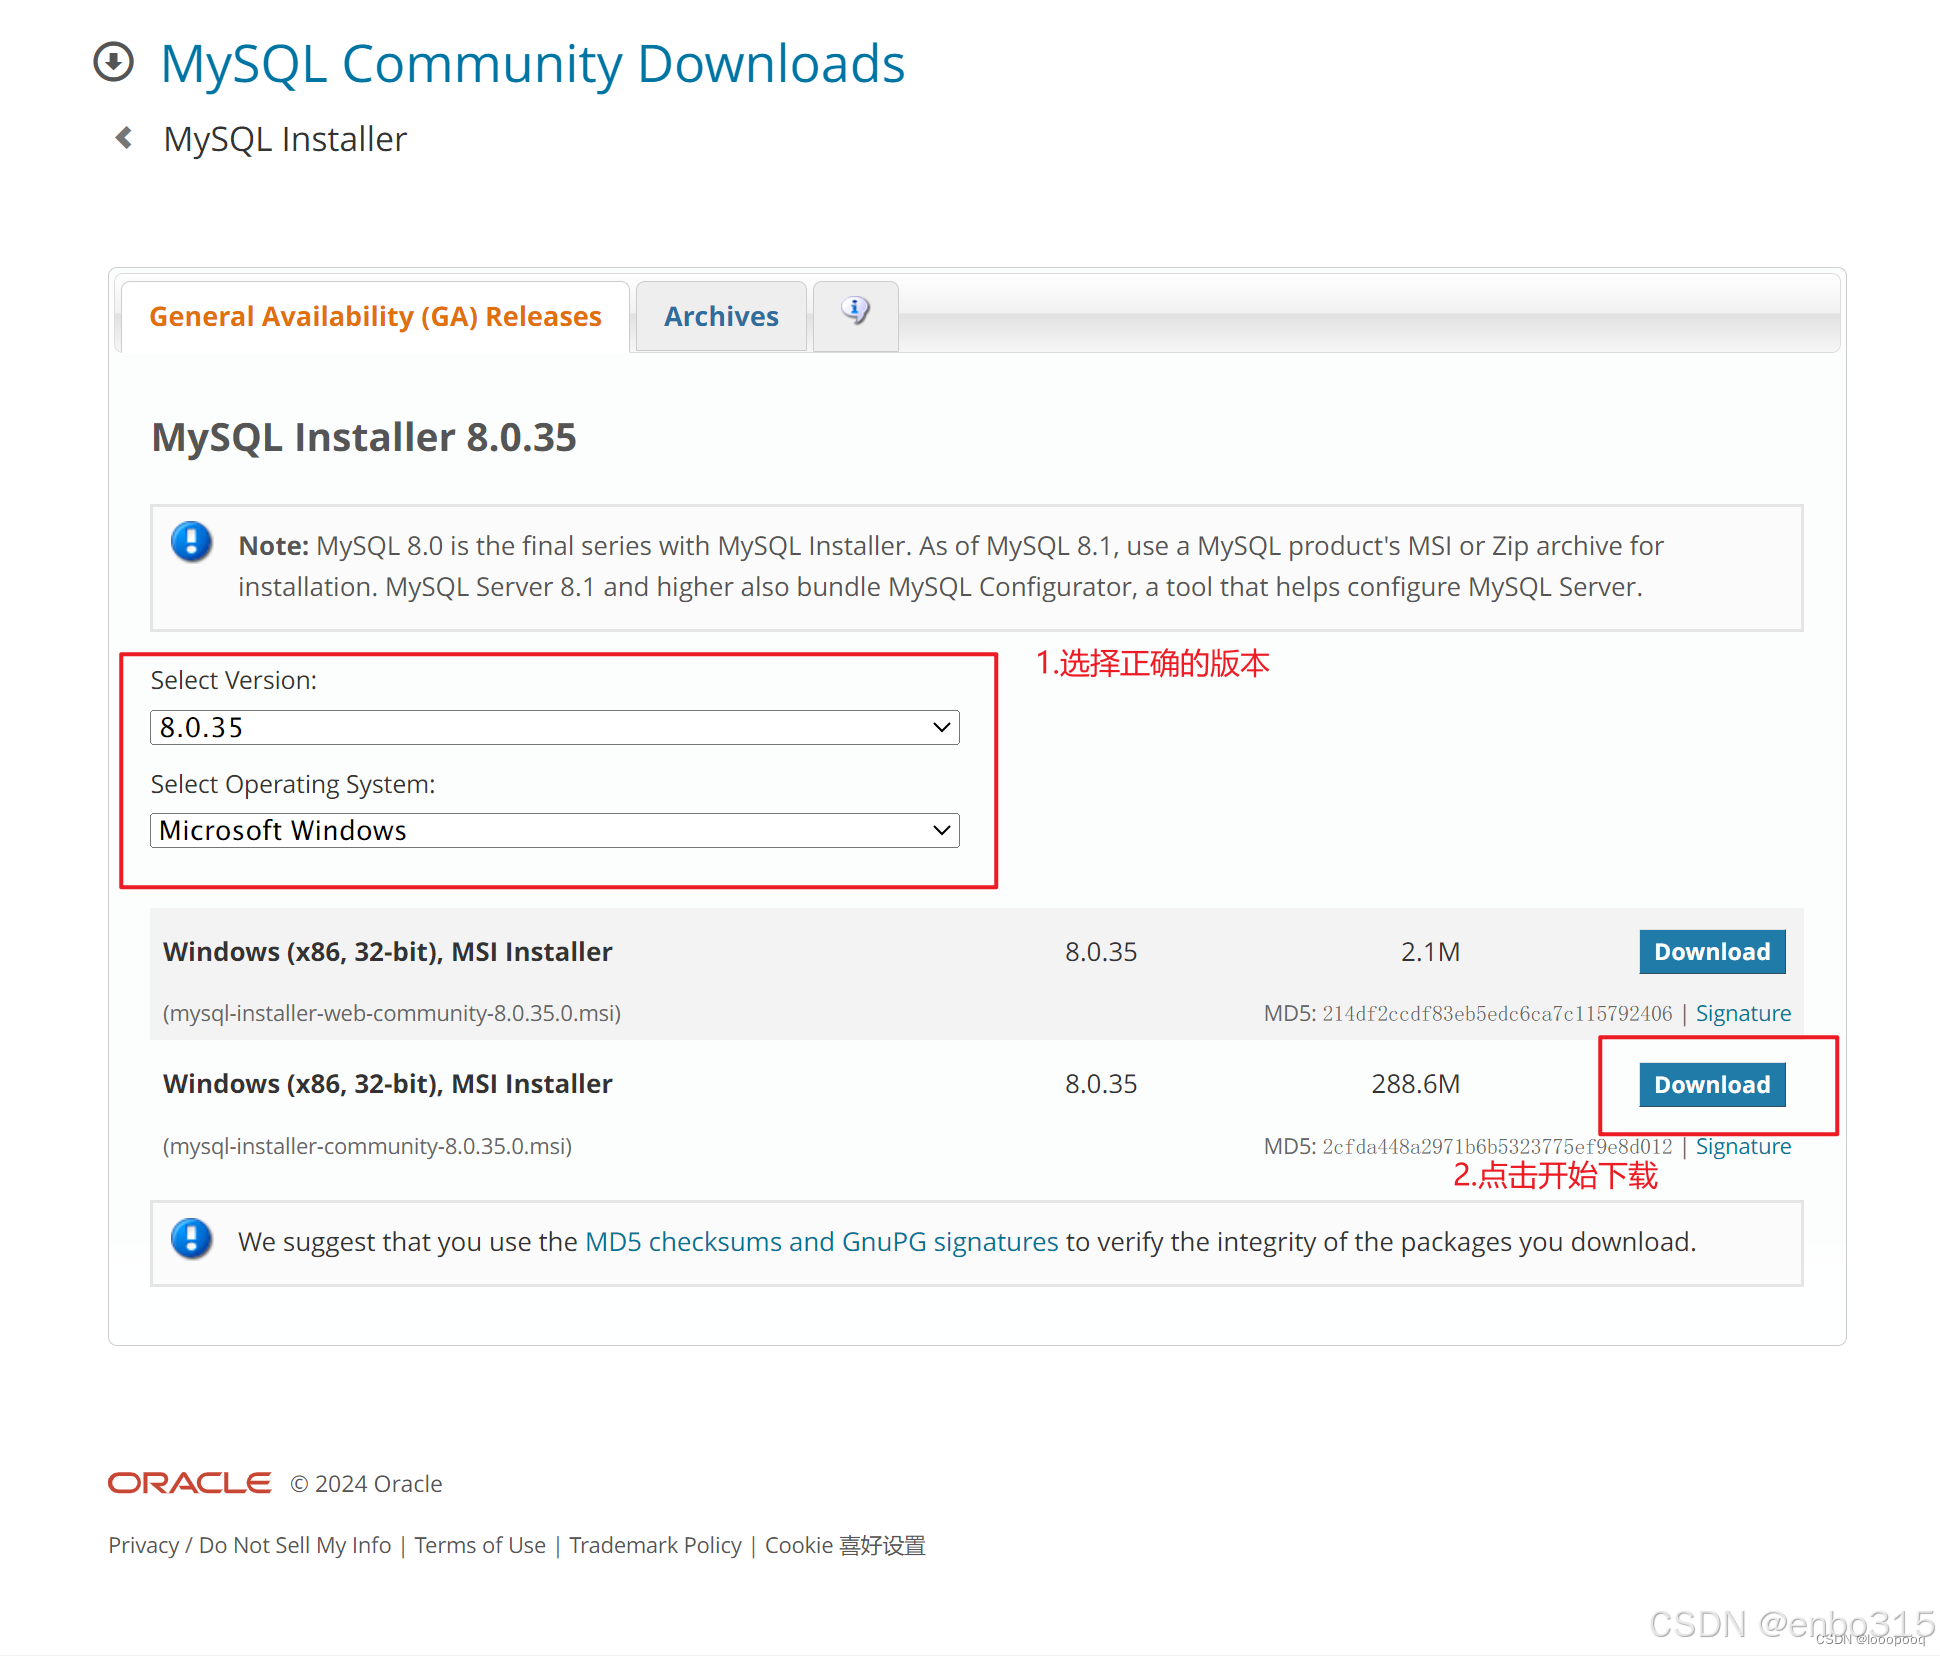1940x1656 pixels.
Task: Switch to the Archives tab
Action: (x=721, y=316)
